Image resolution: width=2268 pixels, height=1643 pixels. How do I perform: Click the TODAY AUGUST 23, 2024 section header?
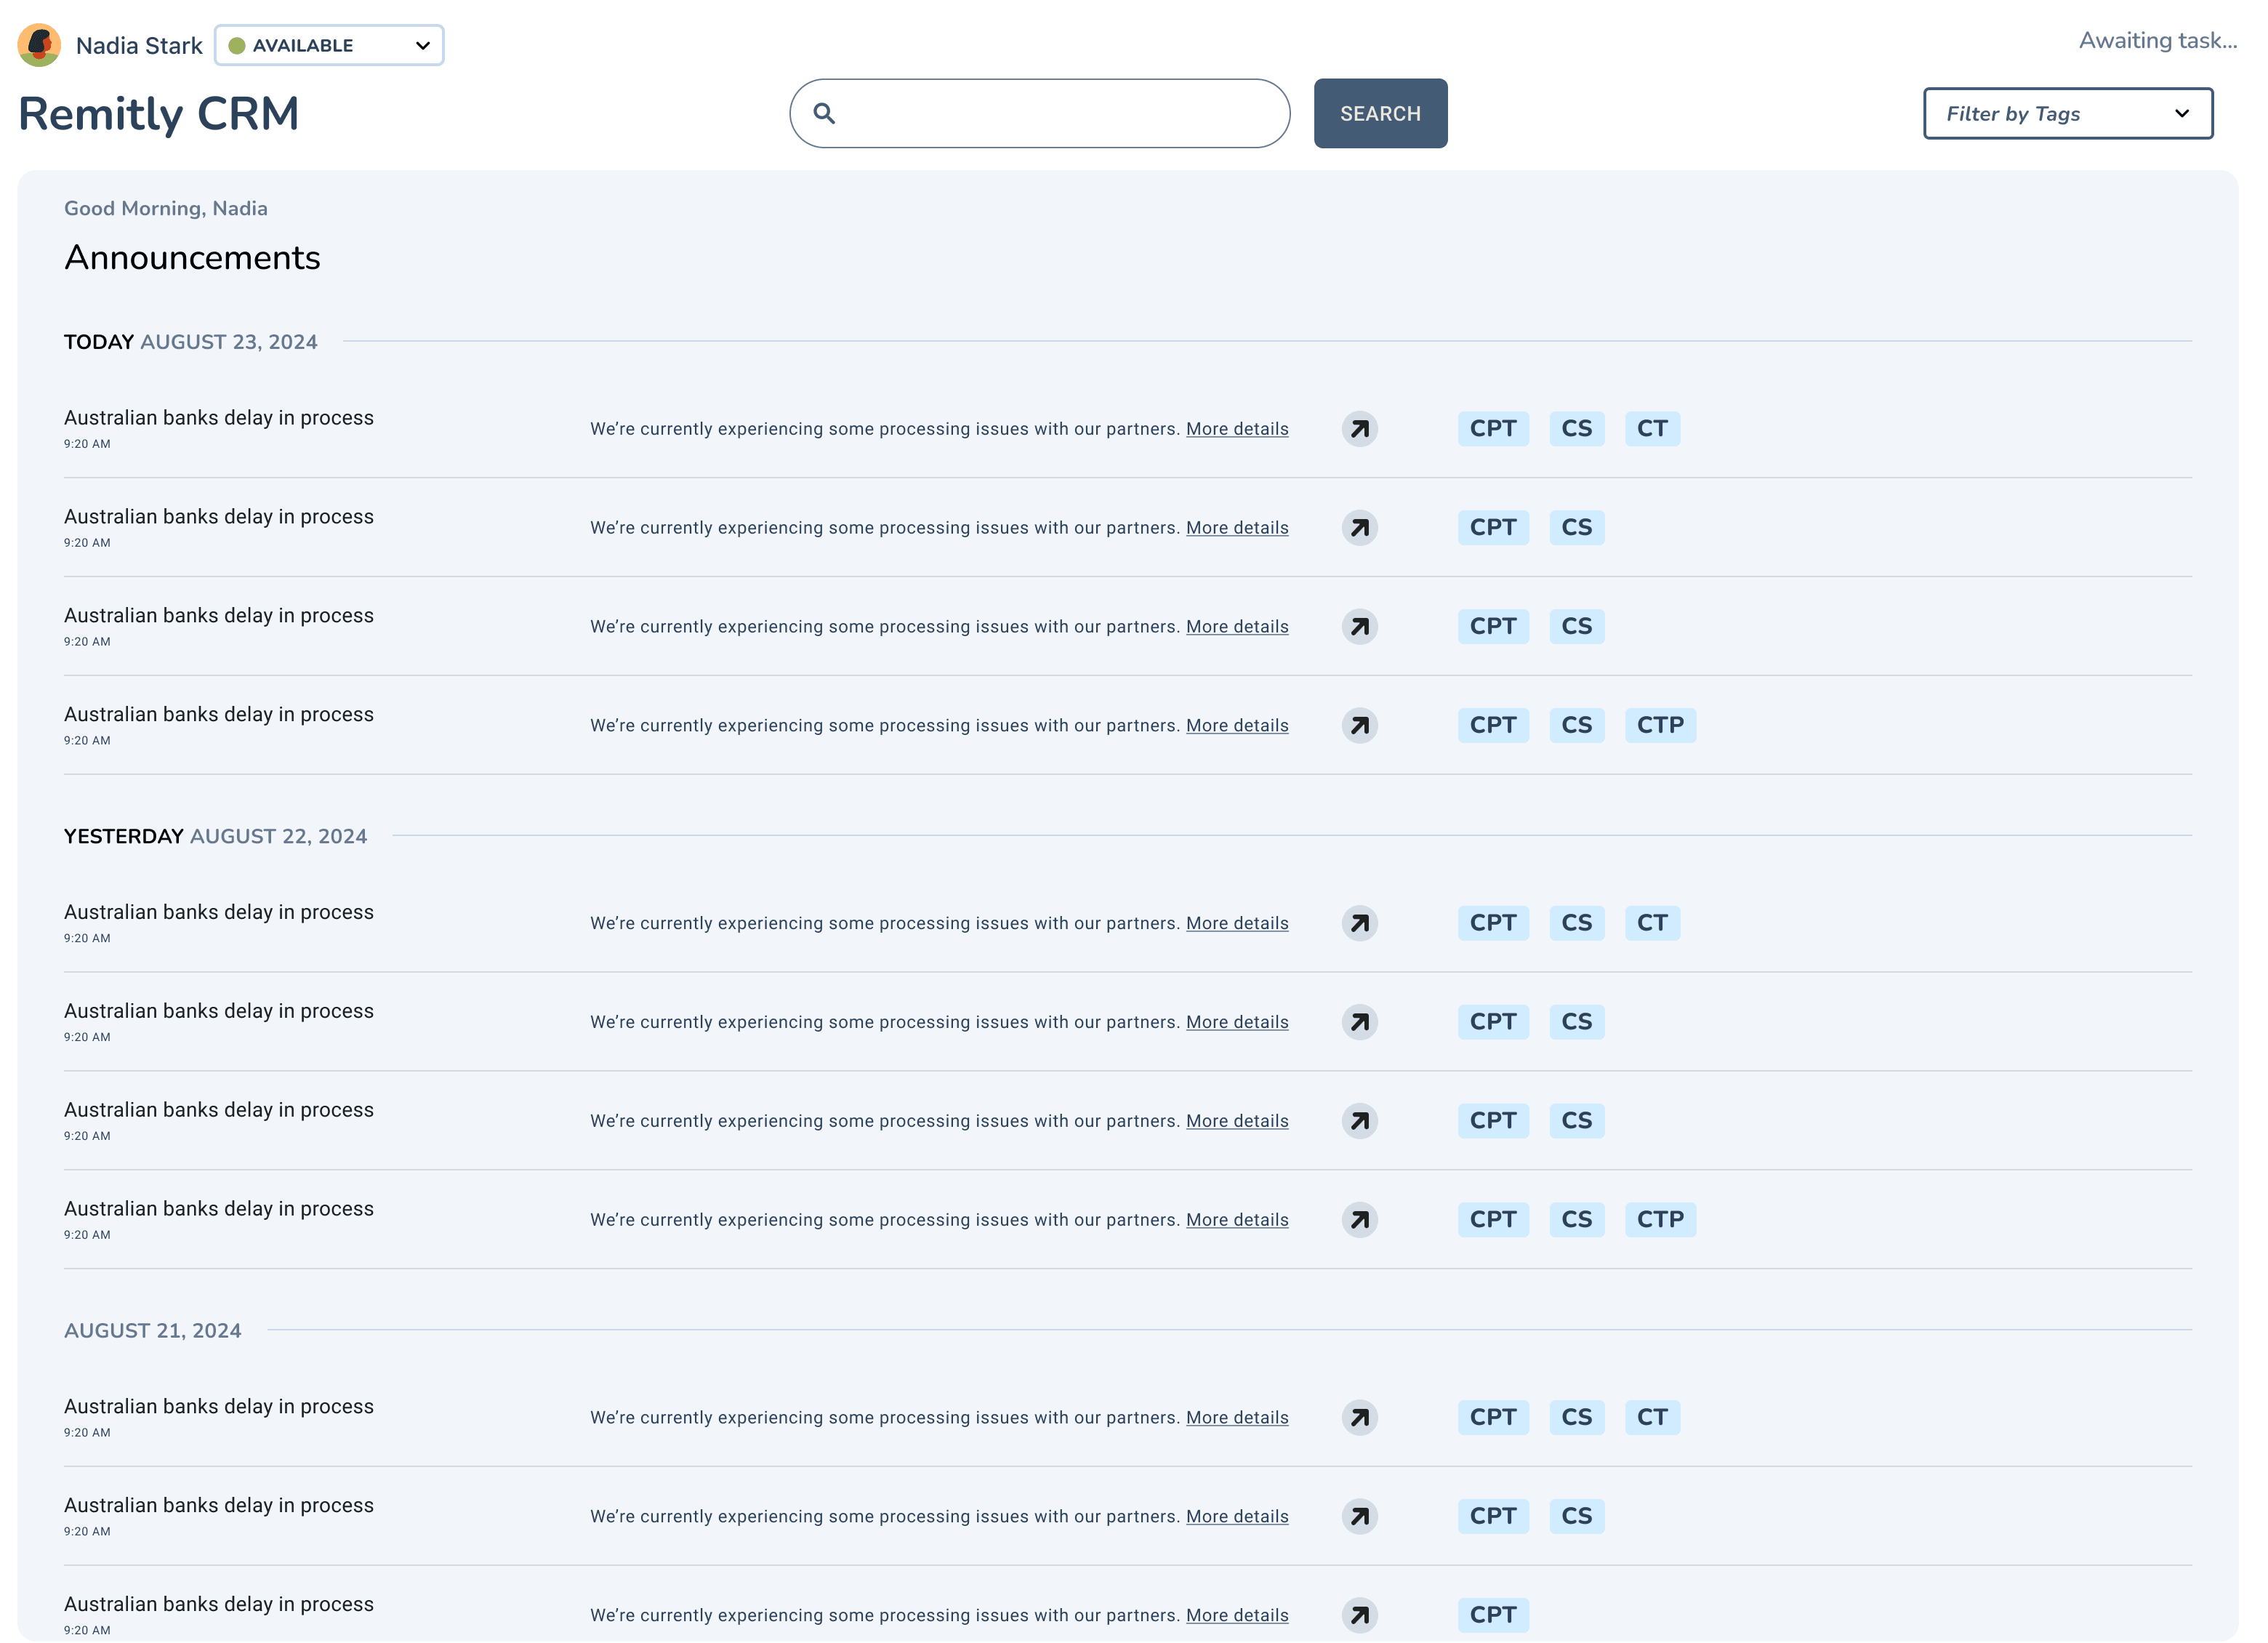(191, 342)
